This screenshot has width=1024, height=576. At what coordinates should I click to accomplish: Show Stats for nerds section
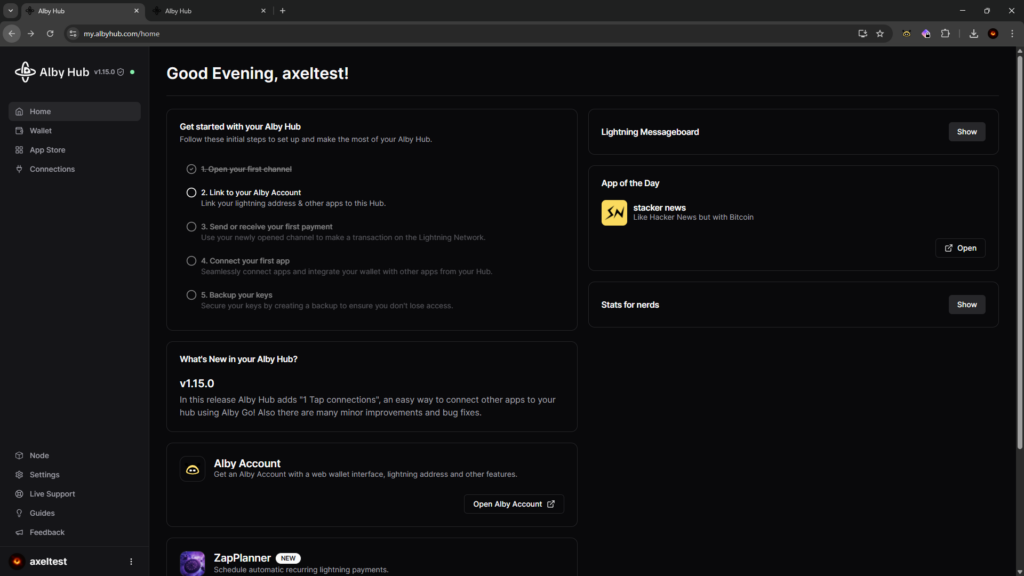pyautogui.click(x=966, y=304)
